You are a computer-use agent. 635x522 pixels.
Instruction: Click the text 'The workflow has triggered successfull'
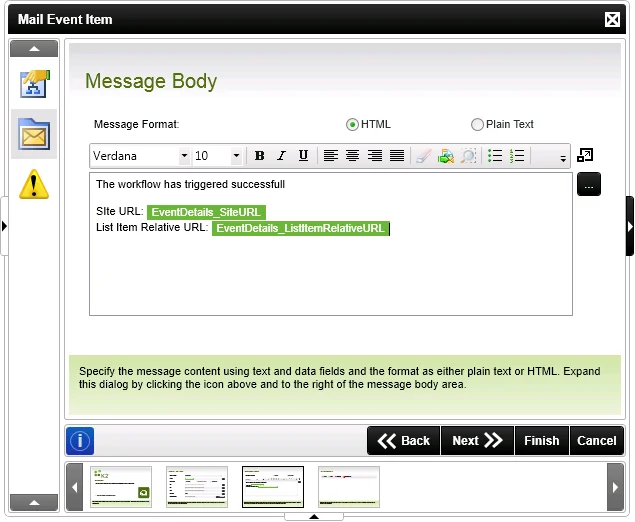coord(190,184)
